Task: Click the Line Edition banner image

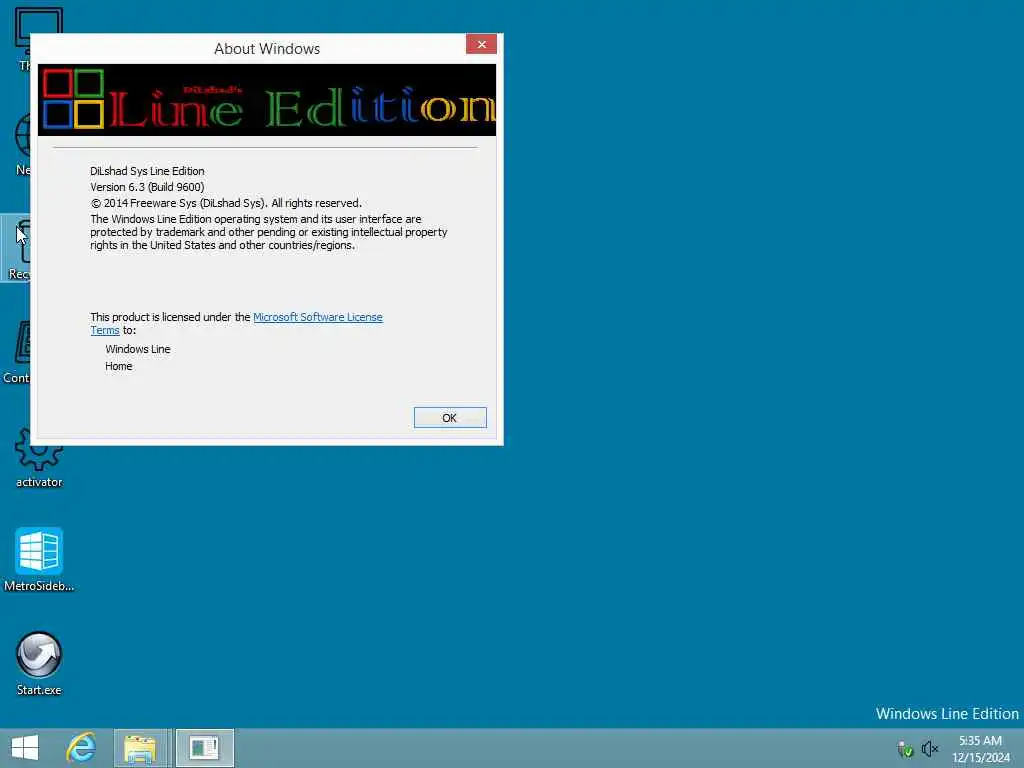Action: pyautogui.click(x=266, y=100)
